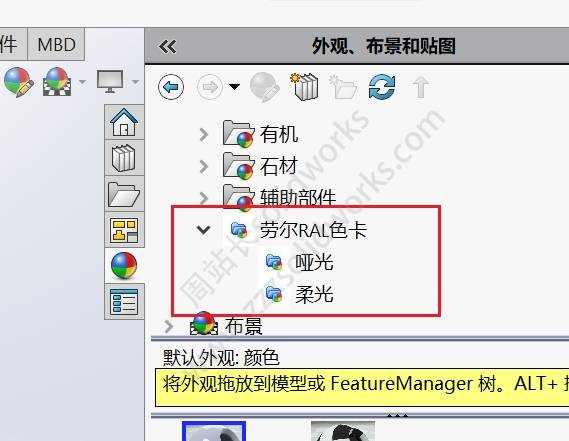The width and height of the screenshot is (569, 441).
Task: Switch to the MBD tab
Action: [x=56, y=44]
